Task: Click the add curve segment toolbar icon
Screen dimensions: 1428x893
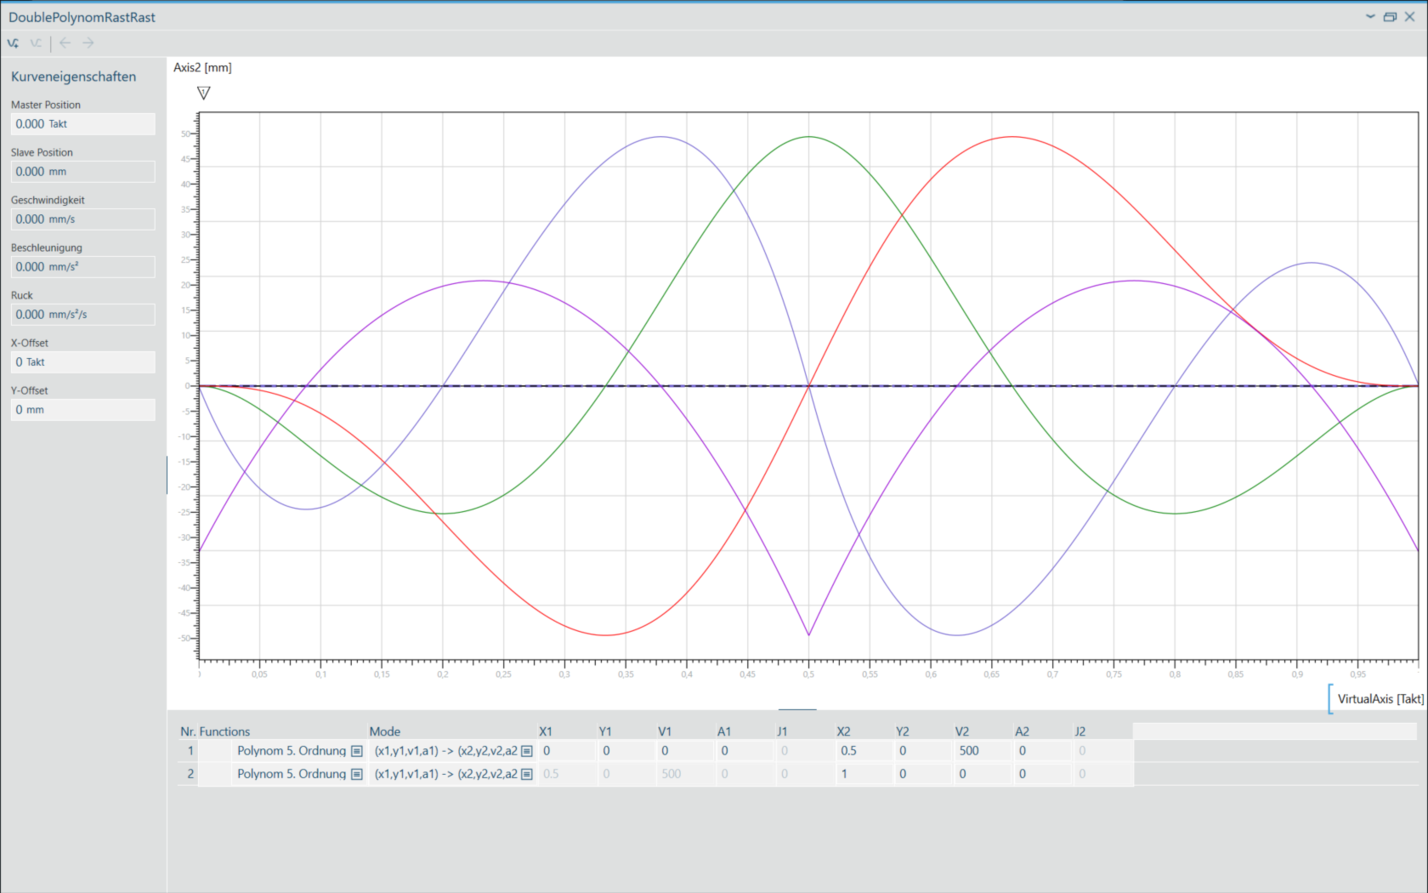Action: click(13, 43)
